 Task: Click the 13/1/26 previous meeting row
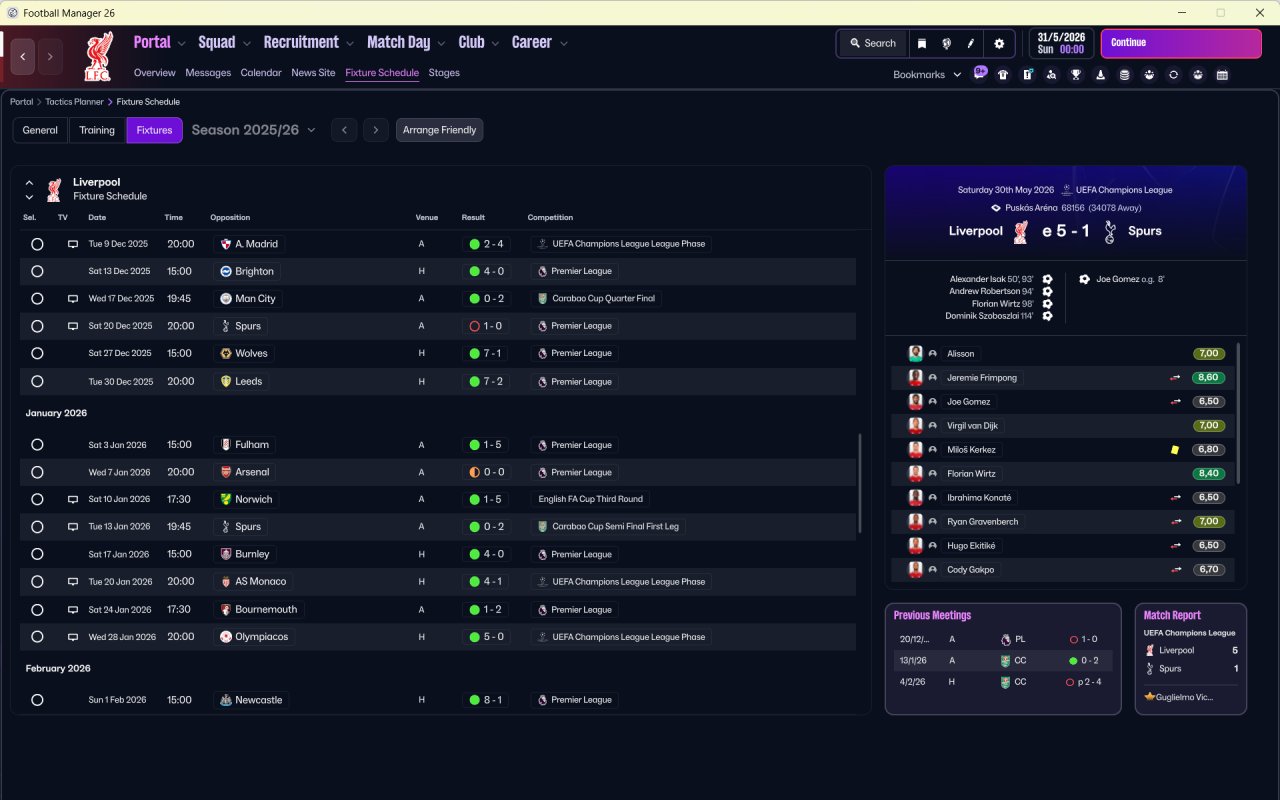point(1003,661)
